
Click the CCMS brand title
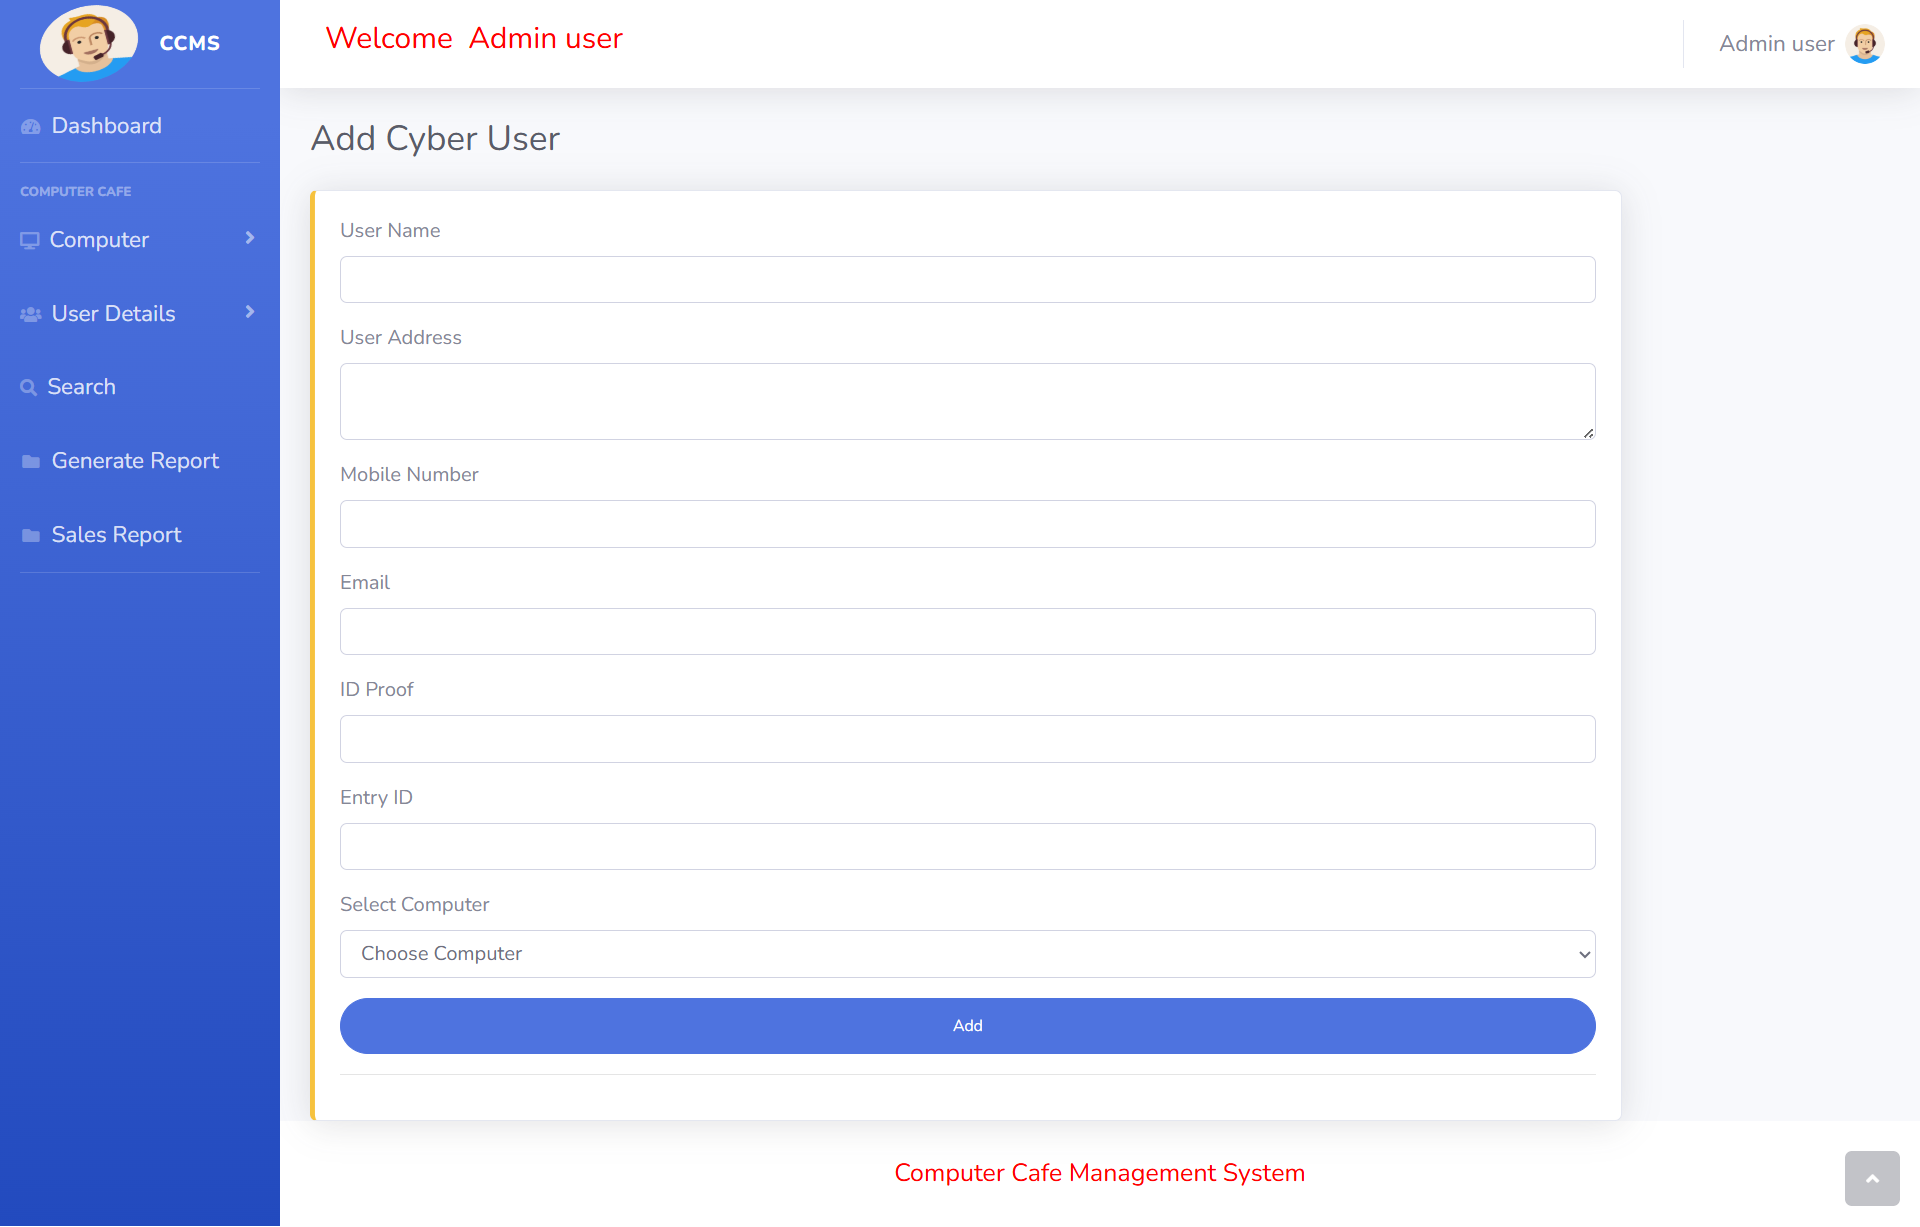[x=190, y=43]
